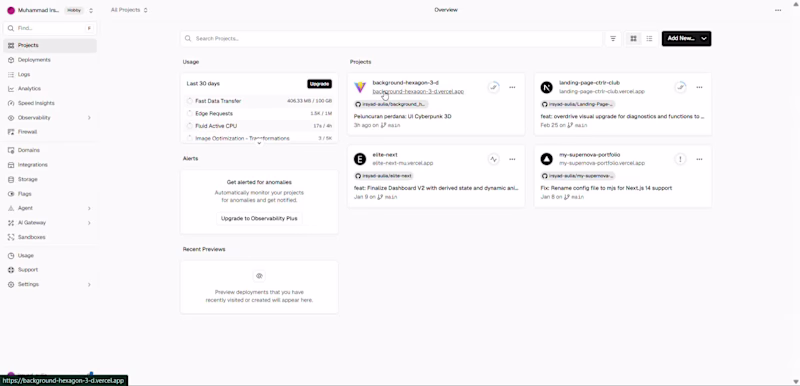Open elite-next more options menu
The height and width of the screenshot is (386, 800).
tap(512, 159)
